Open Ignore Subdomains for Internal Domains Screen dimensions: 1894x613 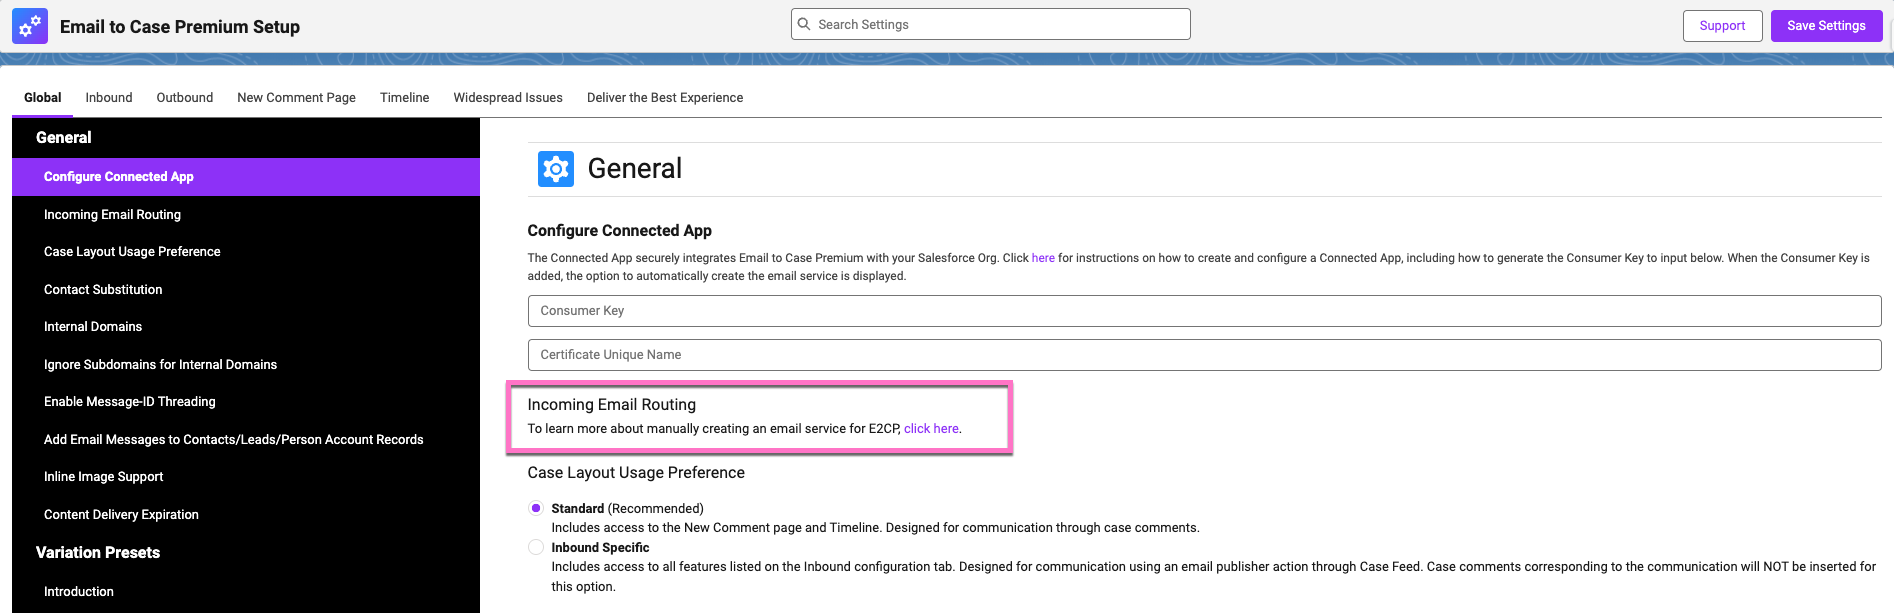246,365
